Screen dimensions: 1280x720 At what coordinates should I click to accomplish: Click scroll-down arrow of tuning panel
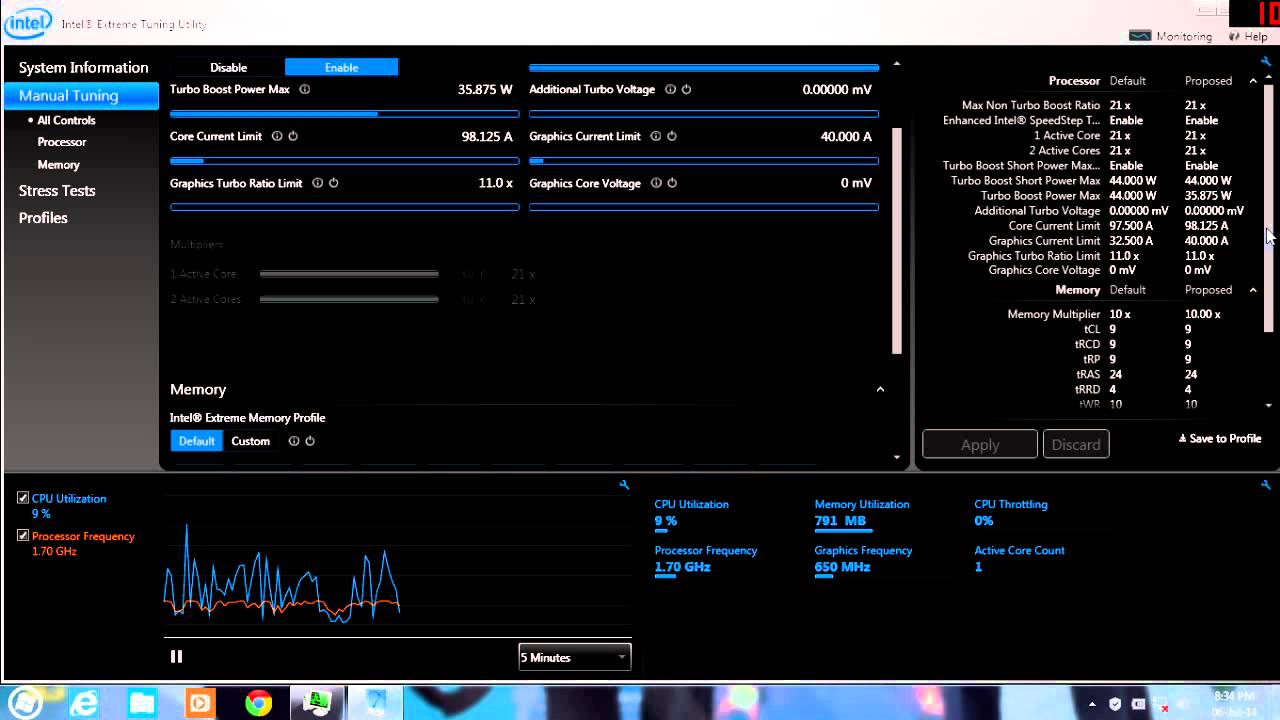tap(896, 458)
